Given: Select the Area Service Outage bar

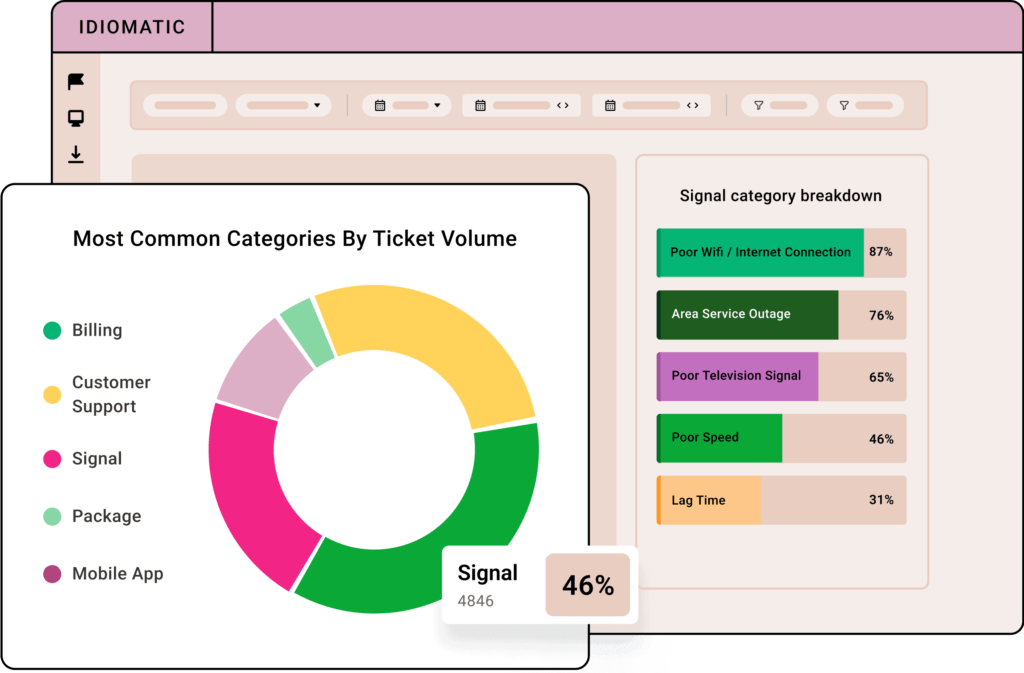Looking at the screenshot, I should point(746,315).
